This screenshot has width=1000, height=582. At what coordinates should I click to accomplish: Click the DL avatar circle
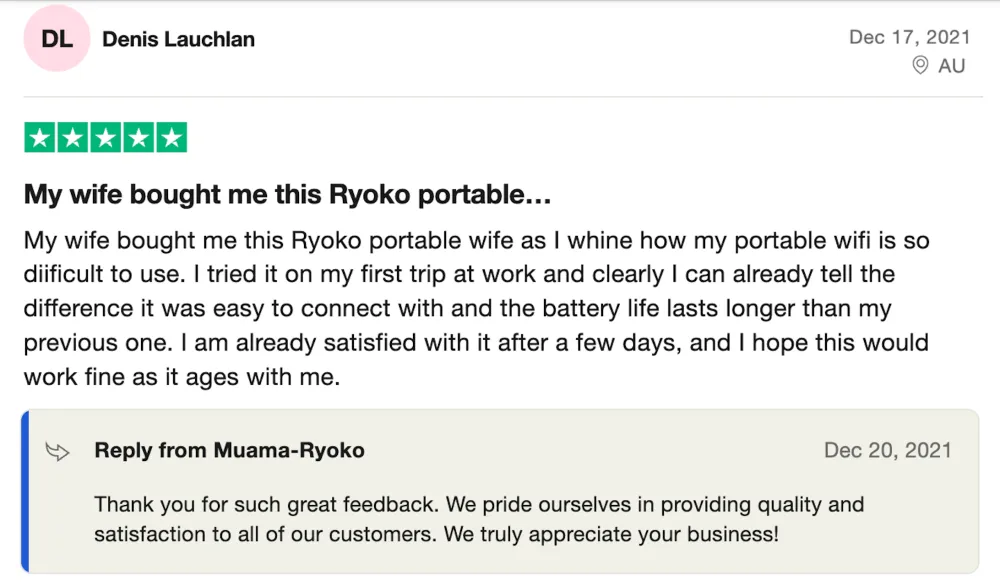pyautogui.click(x=57, y=39)
